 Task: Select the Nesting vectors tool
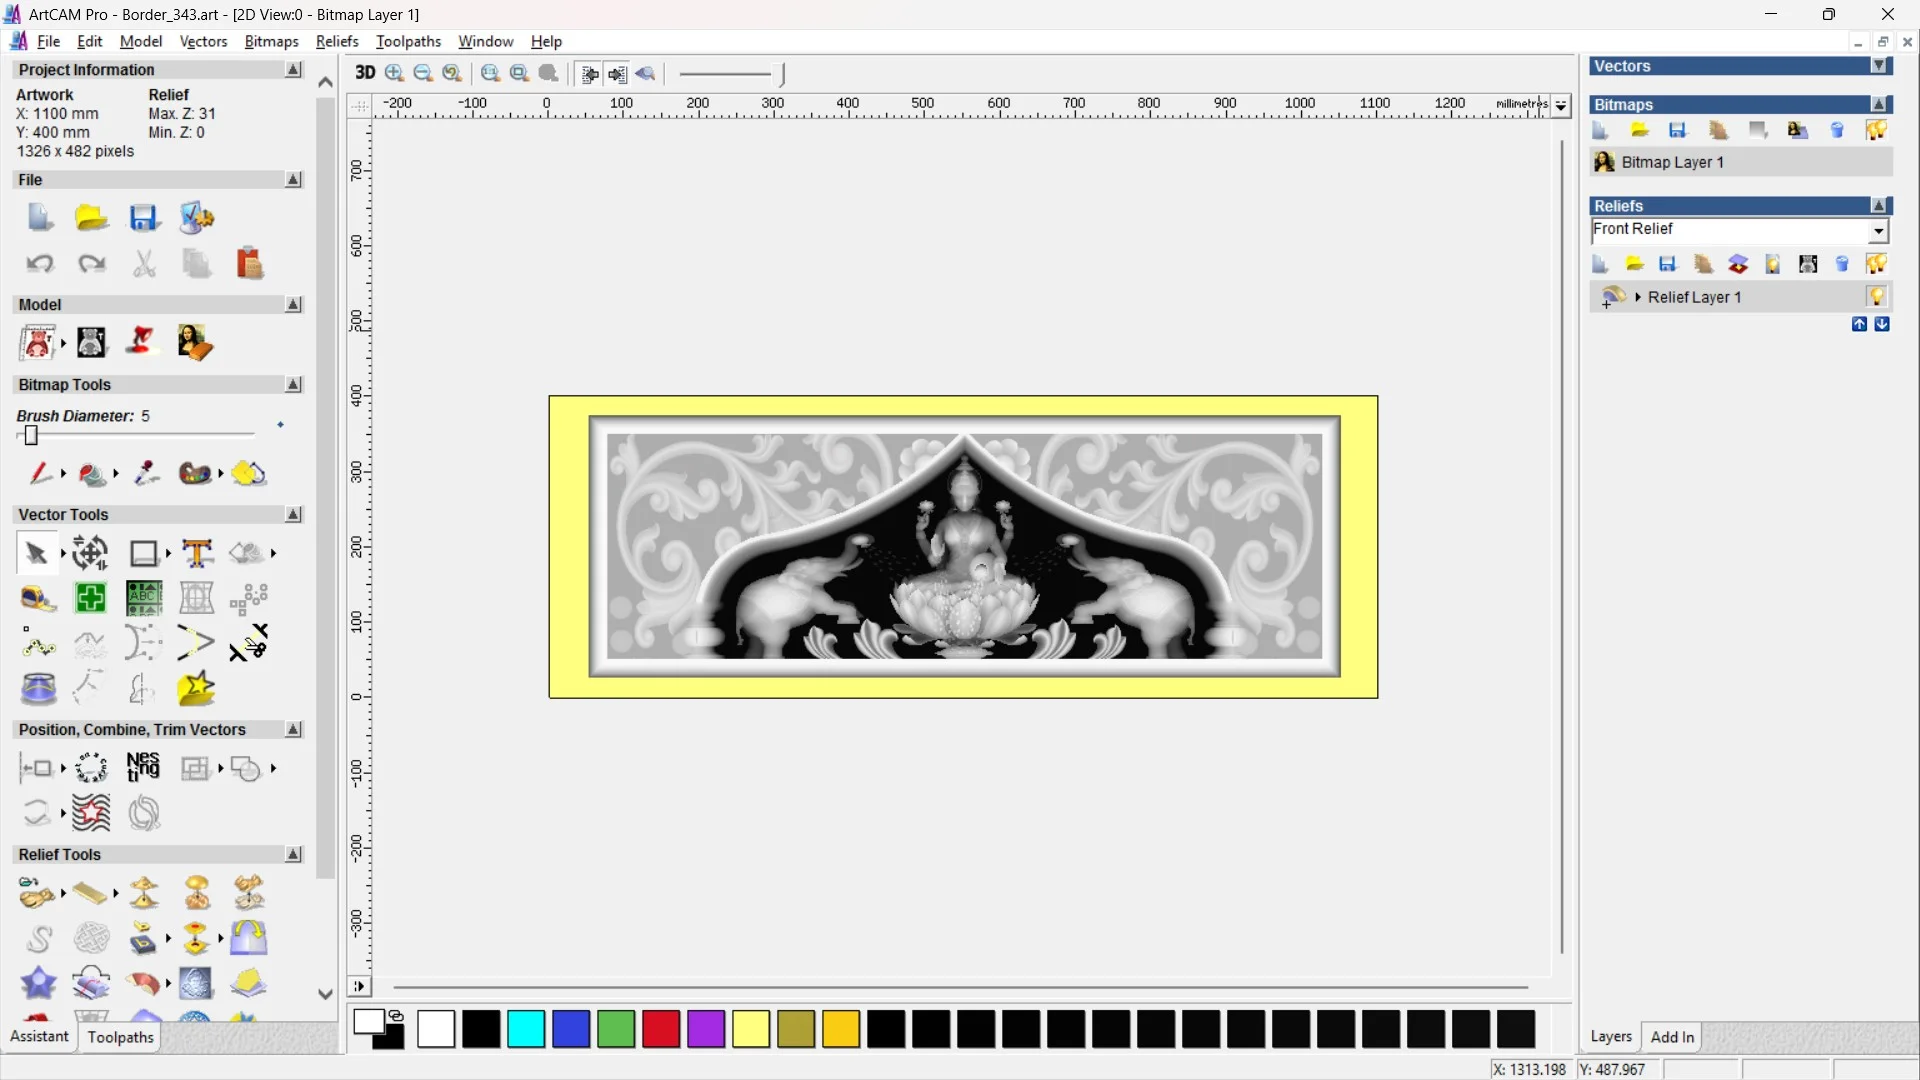pos(143,768)
